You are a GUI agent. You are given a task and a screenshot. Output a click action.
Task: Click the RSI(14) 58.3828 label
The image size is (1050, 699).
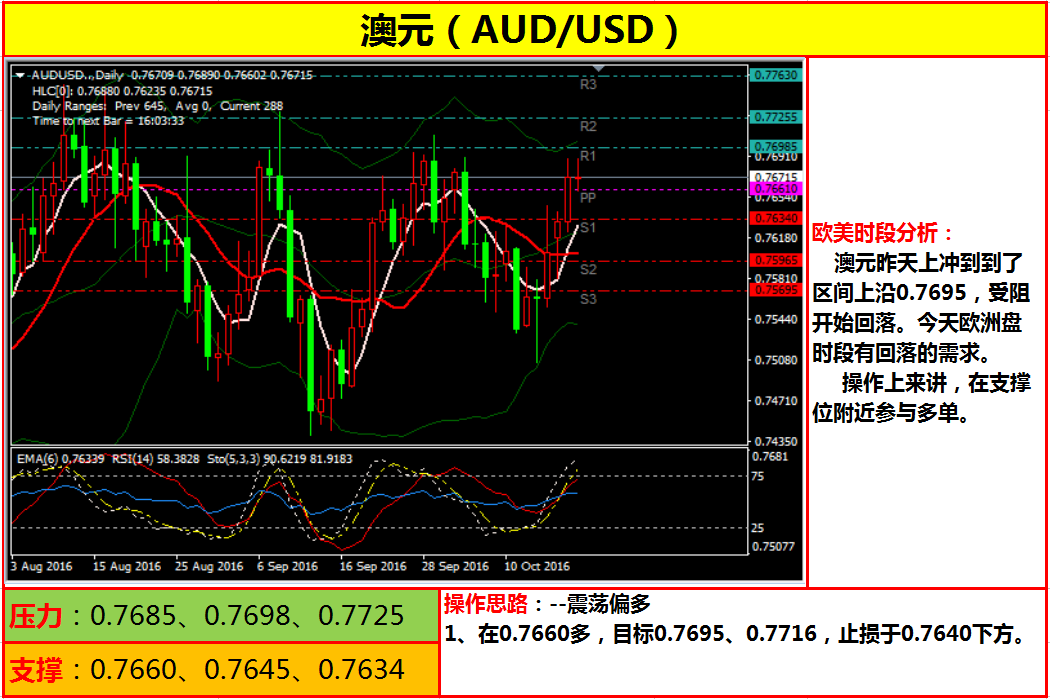(x=155, y=459)
